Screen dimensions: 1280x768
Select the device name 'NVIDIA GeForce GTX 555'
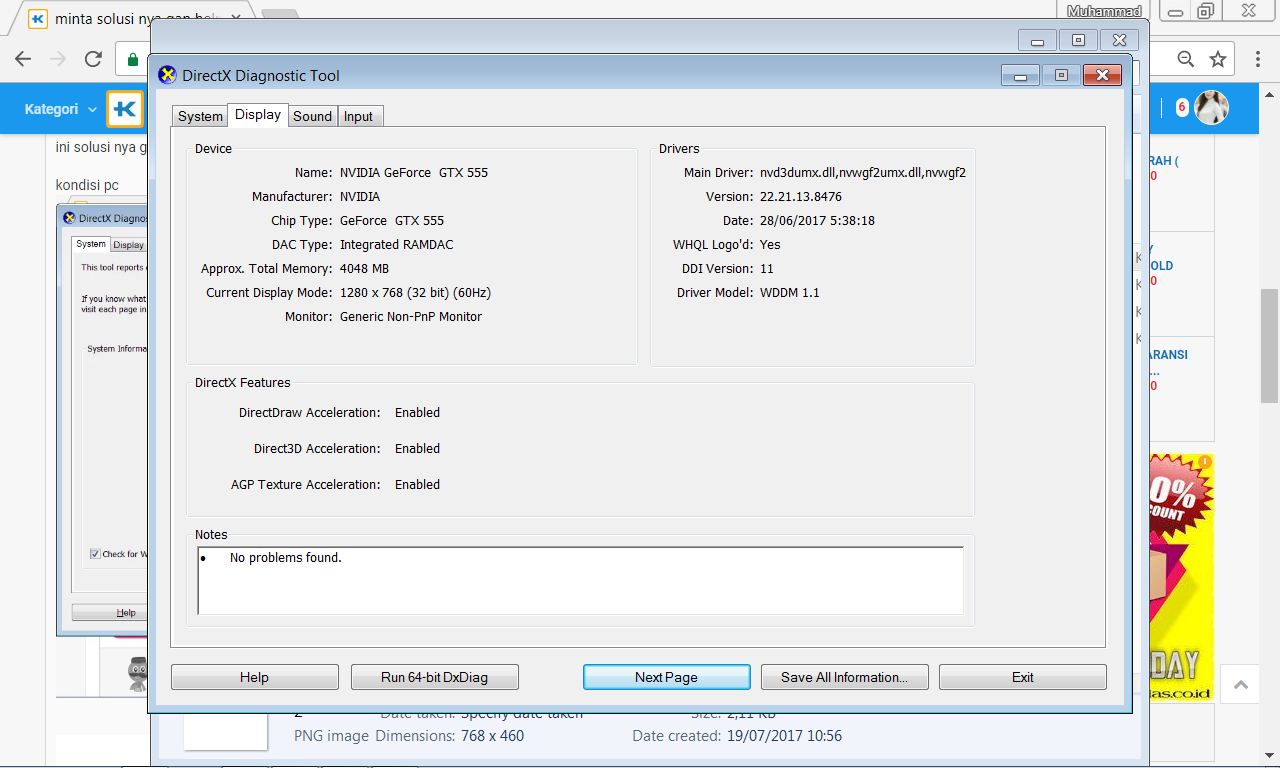(414, 172)
